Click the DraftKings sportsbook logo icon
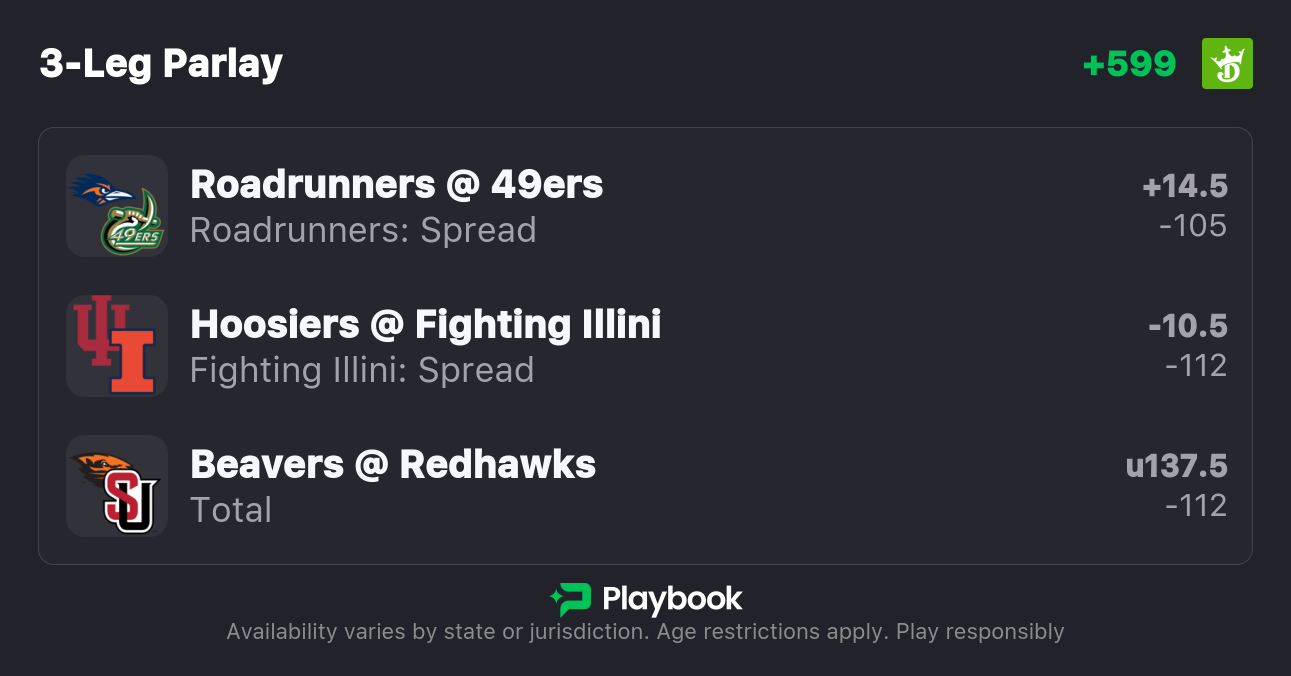This screenshot has height=676, width=1291. pos(1226,64)
